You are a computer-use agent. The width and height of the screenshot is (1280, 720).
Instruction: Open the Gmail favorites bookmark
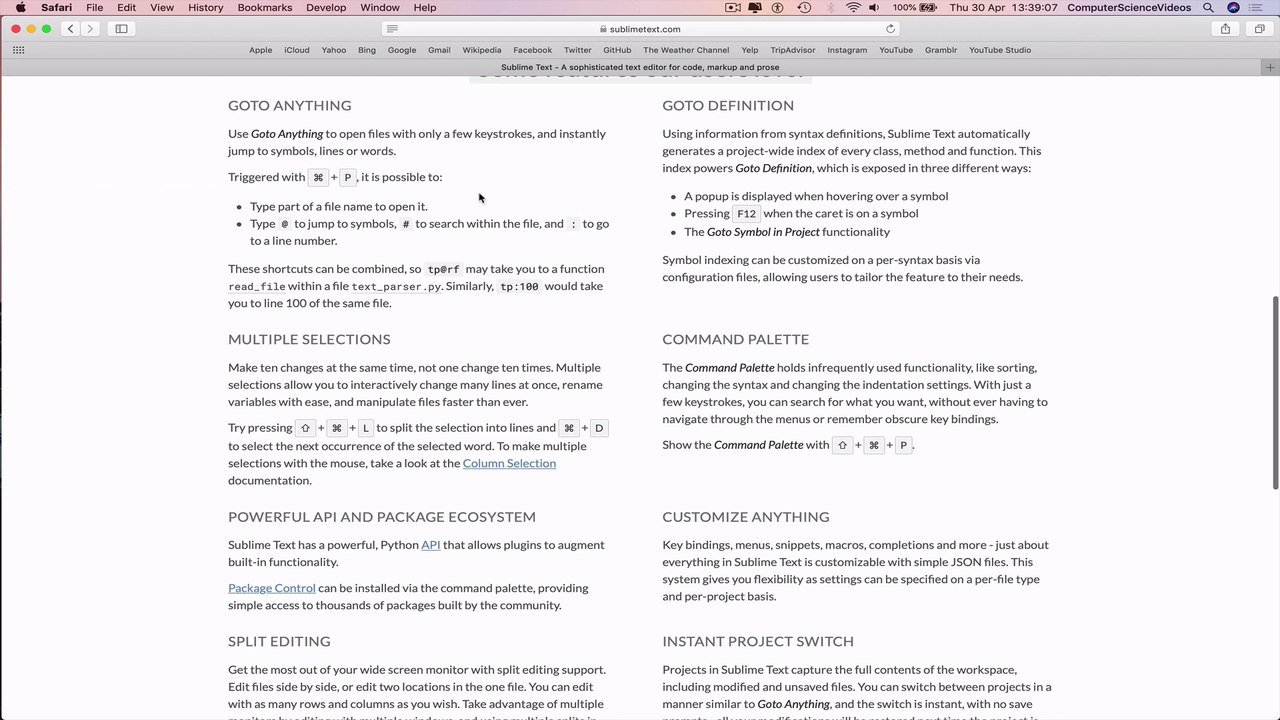pos(439,50)
